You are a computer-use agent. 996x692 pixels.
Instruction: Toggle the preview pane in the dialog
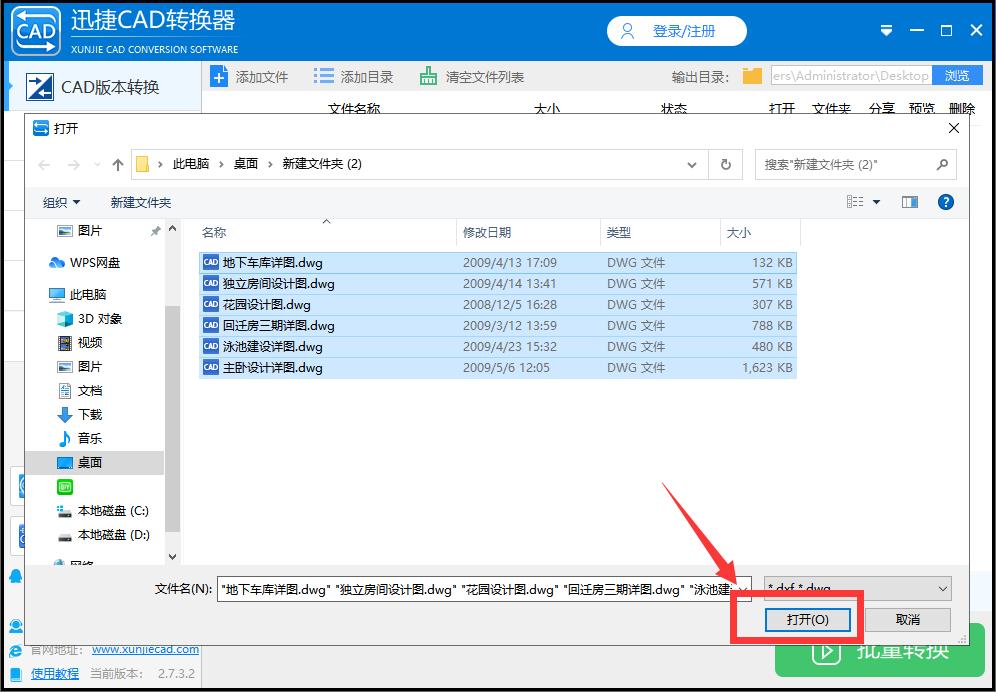coord(909,201)
